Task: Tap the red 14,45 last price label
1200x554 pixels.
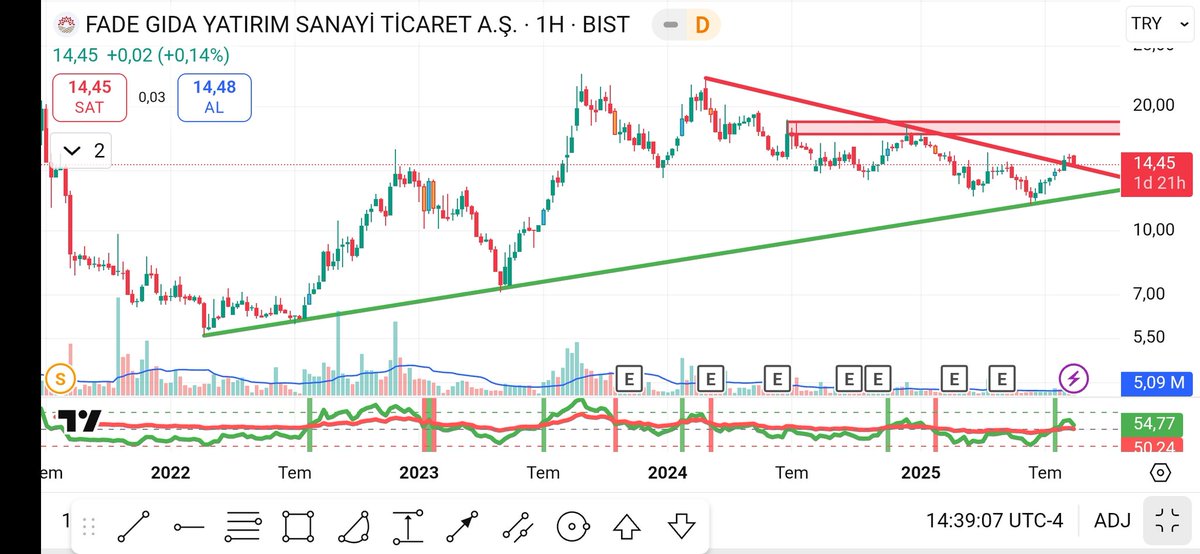Action: click(x=1159, y=172)
